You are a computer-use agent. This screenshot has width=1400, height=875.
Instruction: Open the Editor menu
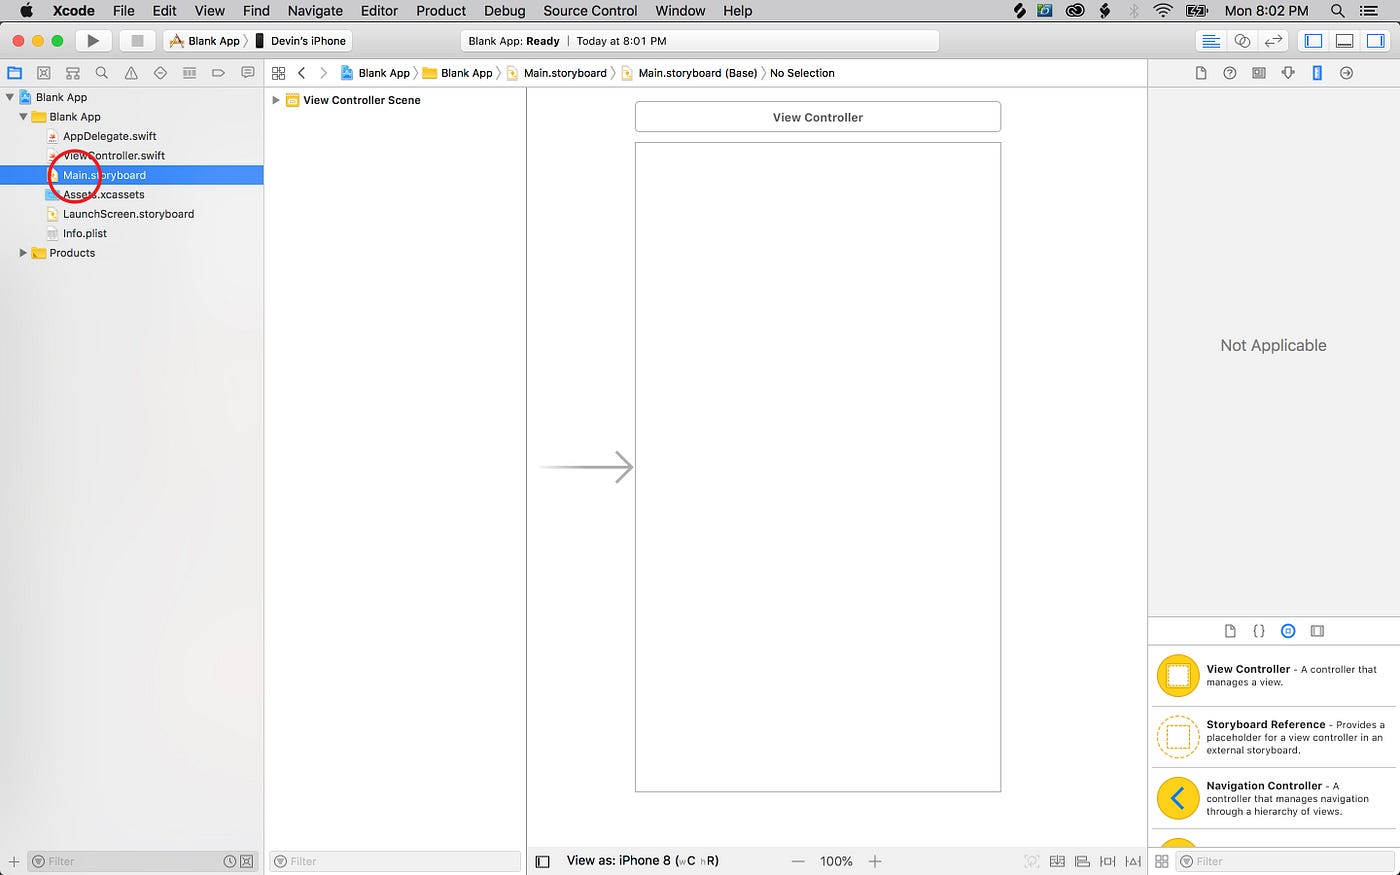(x=379, y=11)
